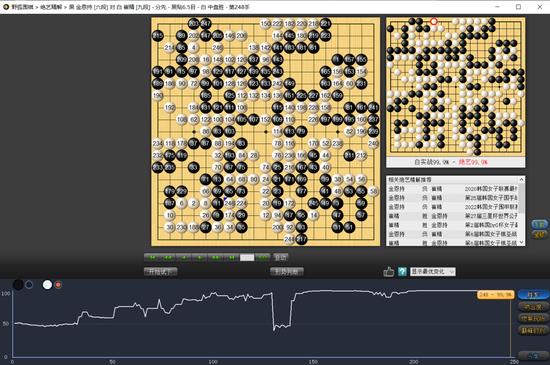Click the green jump-to-first-move button
The width and height of the screenshot is (550, 365).
152,258
